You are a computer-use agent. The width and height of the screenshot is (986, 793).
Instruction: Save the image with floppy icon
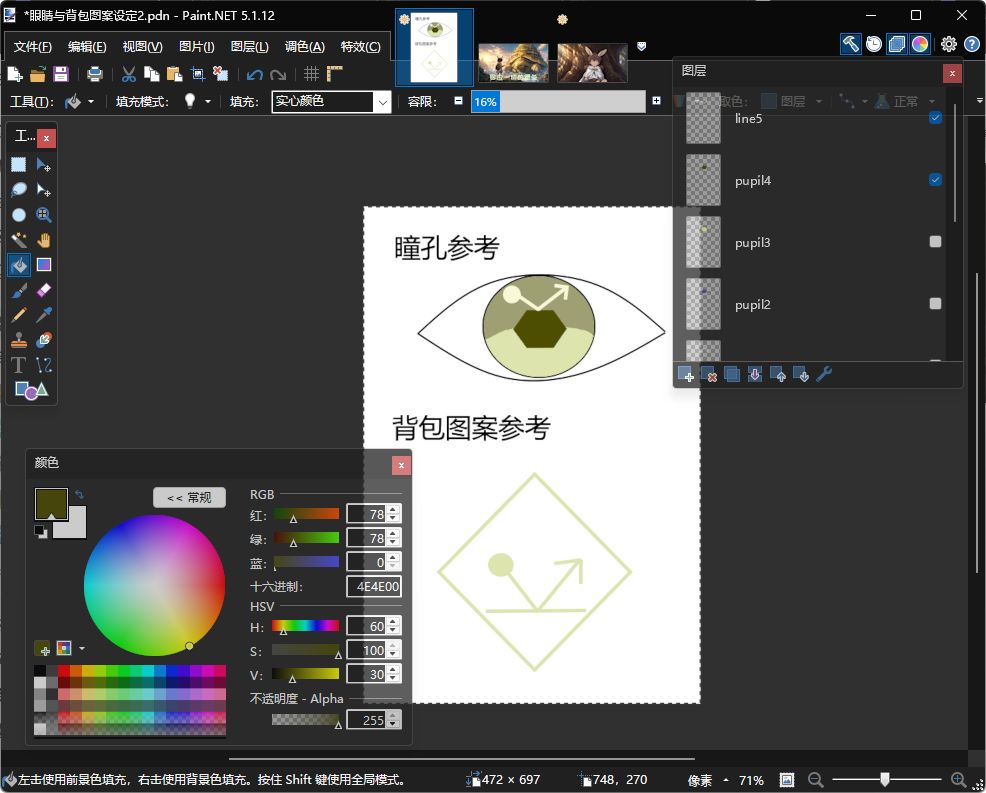point(60,74)
